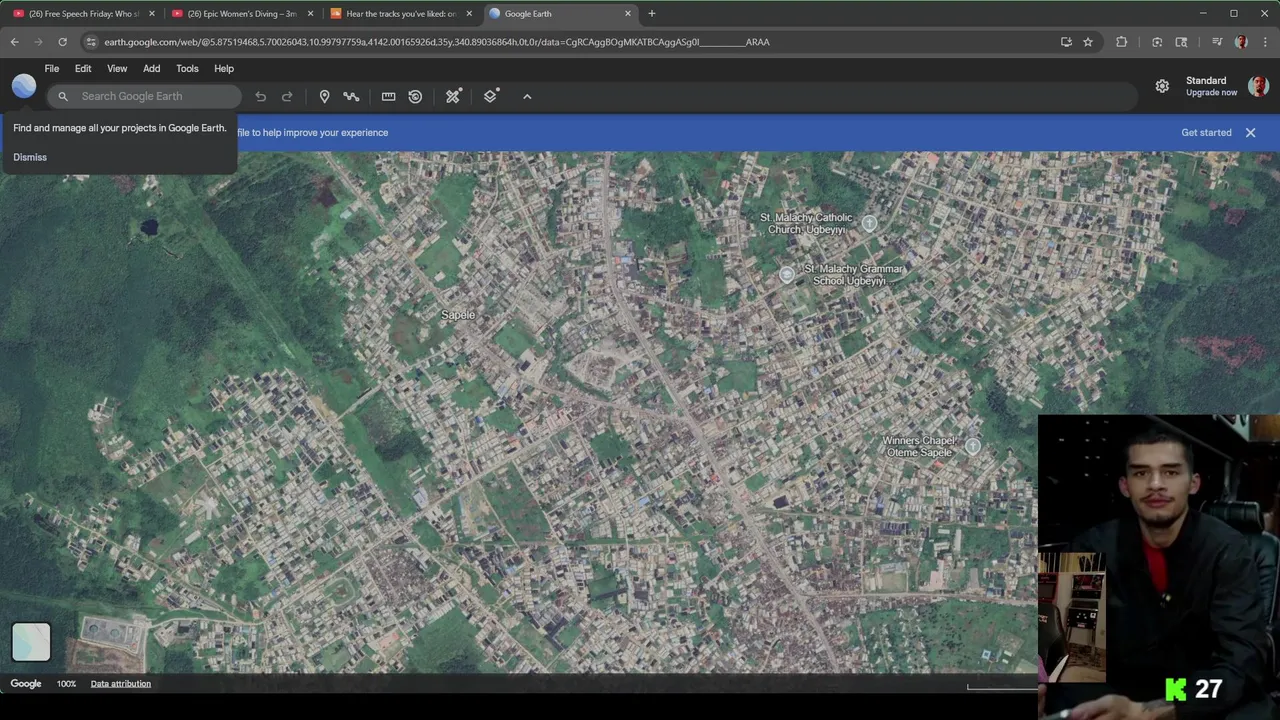
Task: Close the Hear the tracks tab
Action: 469,14
